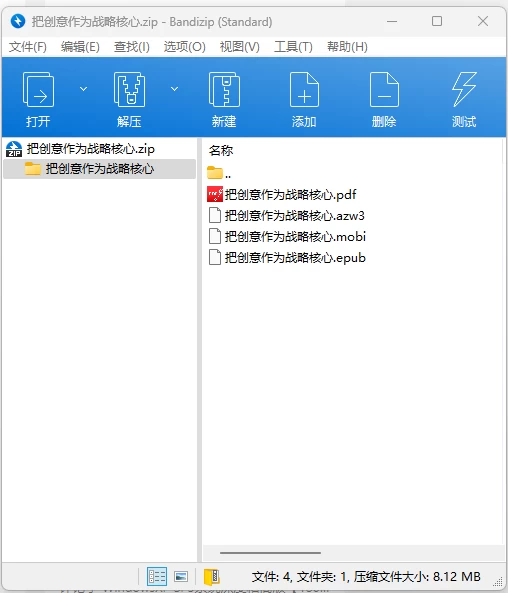Open the 文件(F) menu
The height and width of the screenshot is (593, 508).
tap(28, 47)
